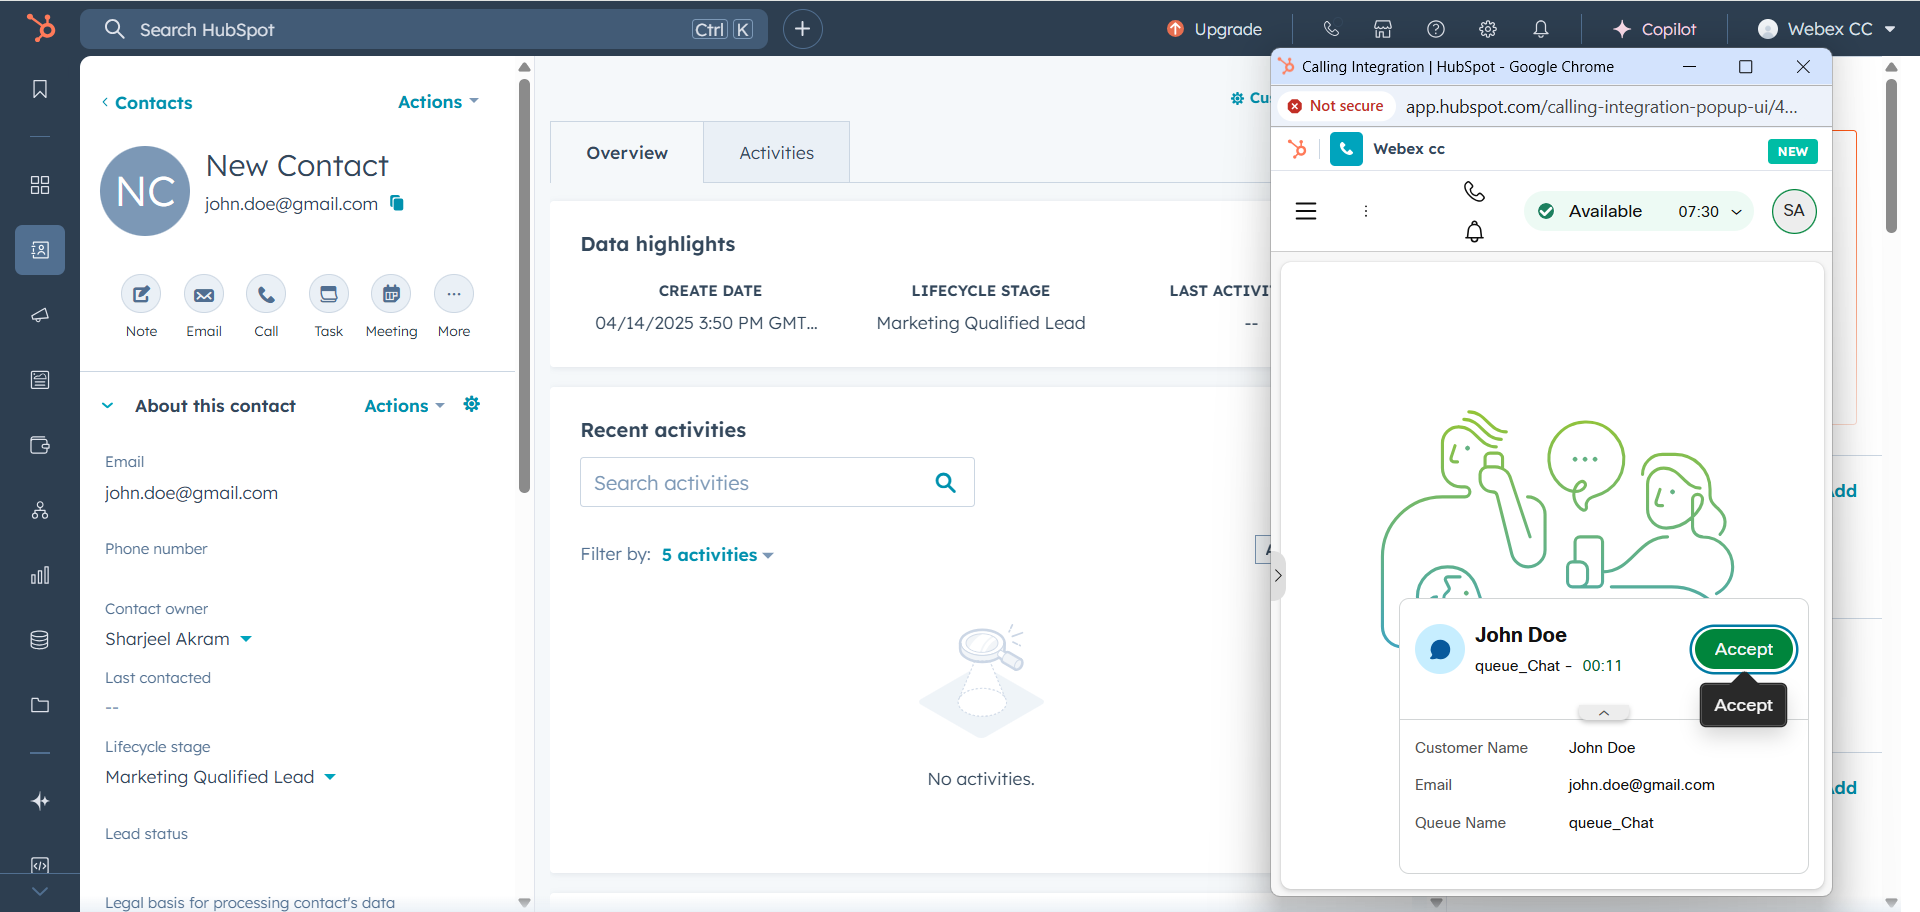Click the settings gear in top navigation
This screenshot has height=912, width=1920.
(1488, 29)
